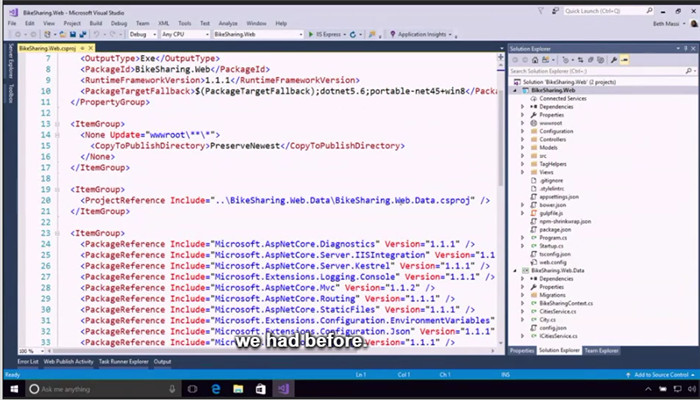The width and height of the screenshot is (700, 400).
Task: Open the Toolbox side tab
Action: click(x=11, y=93)
